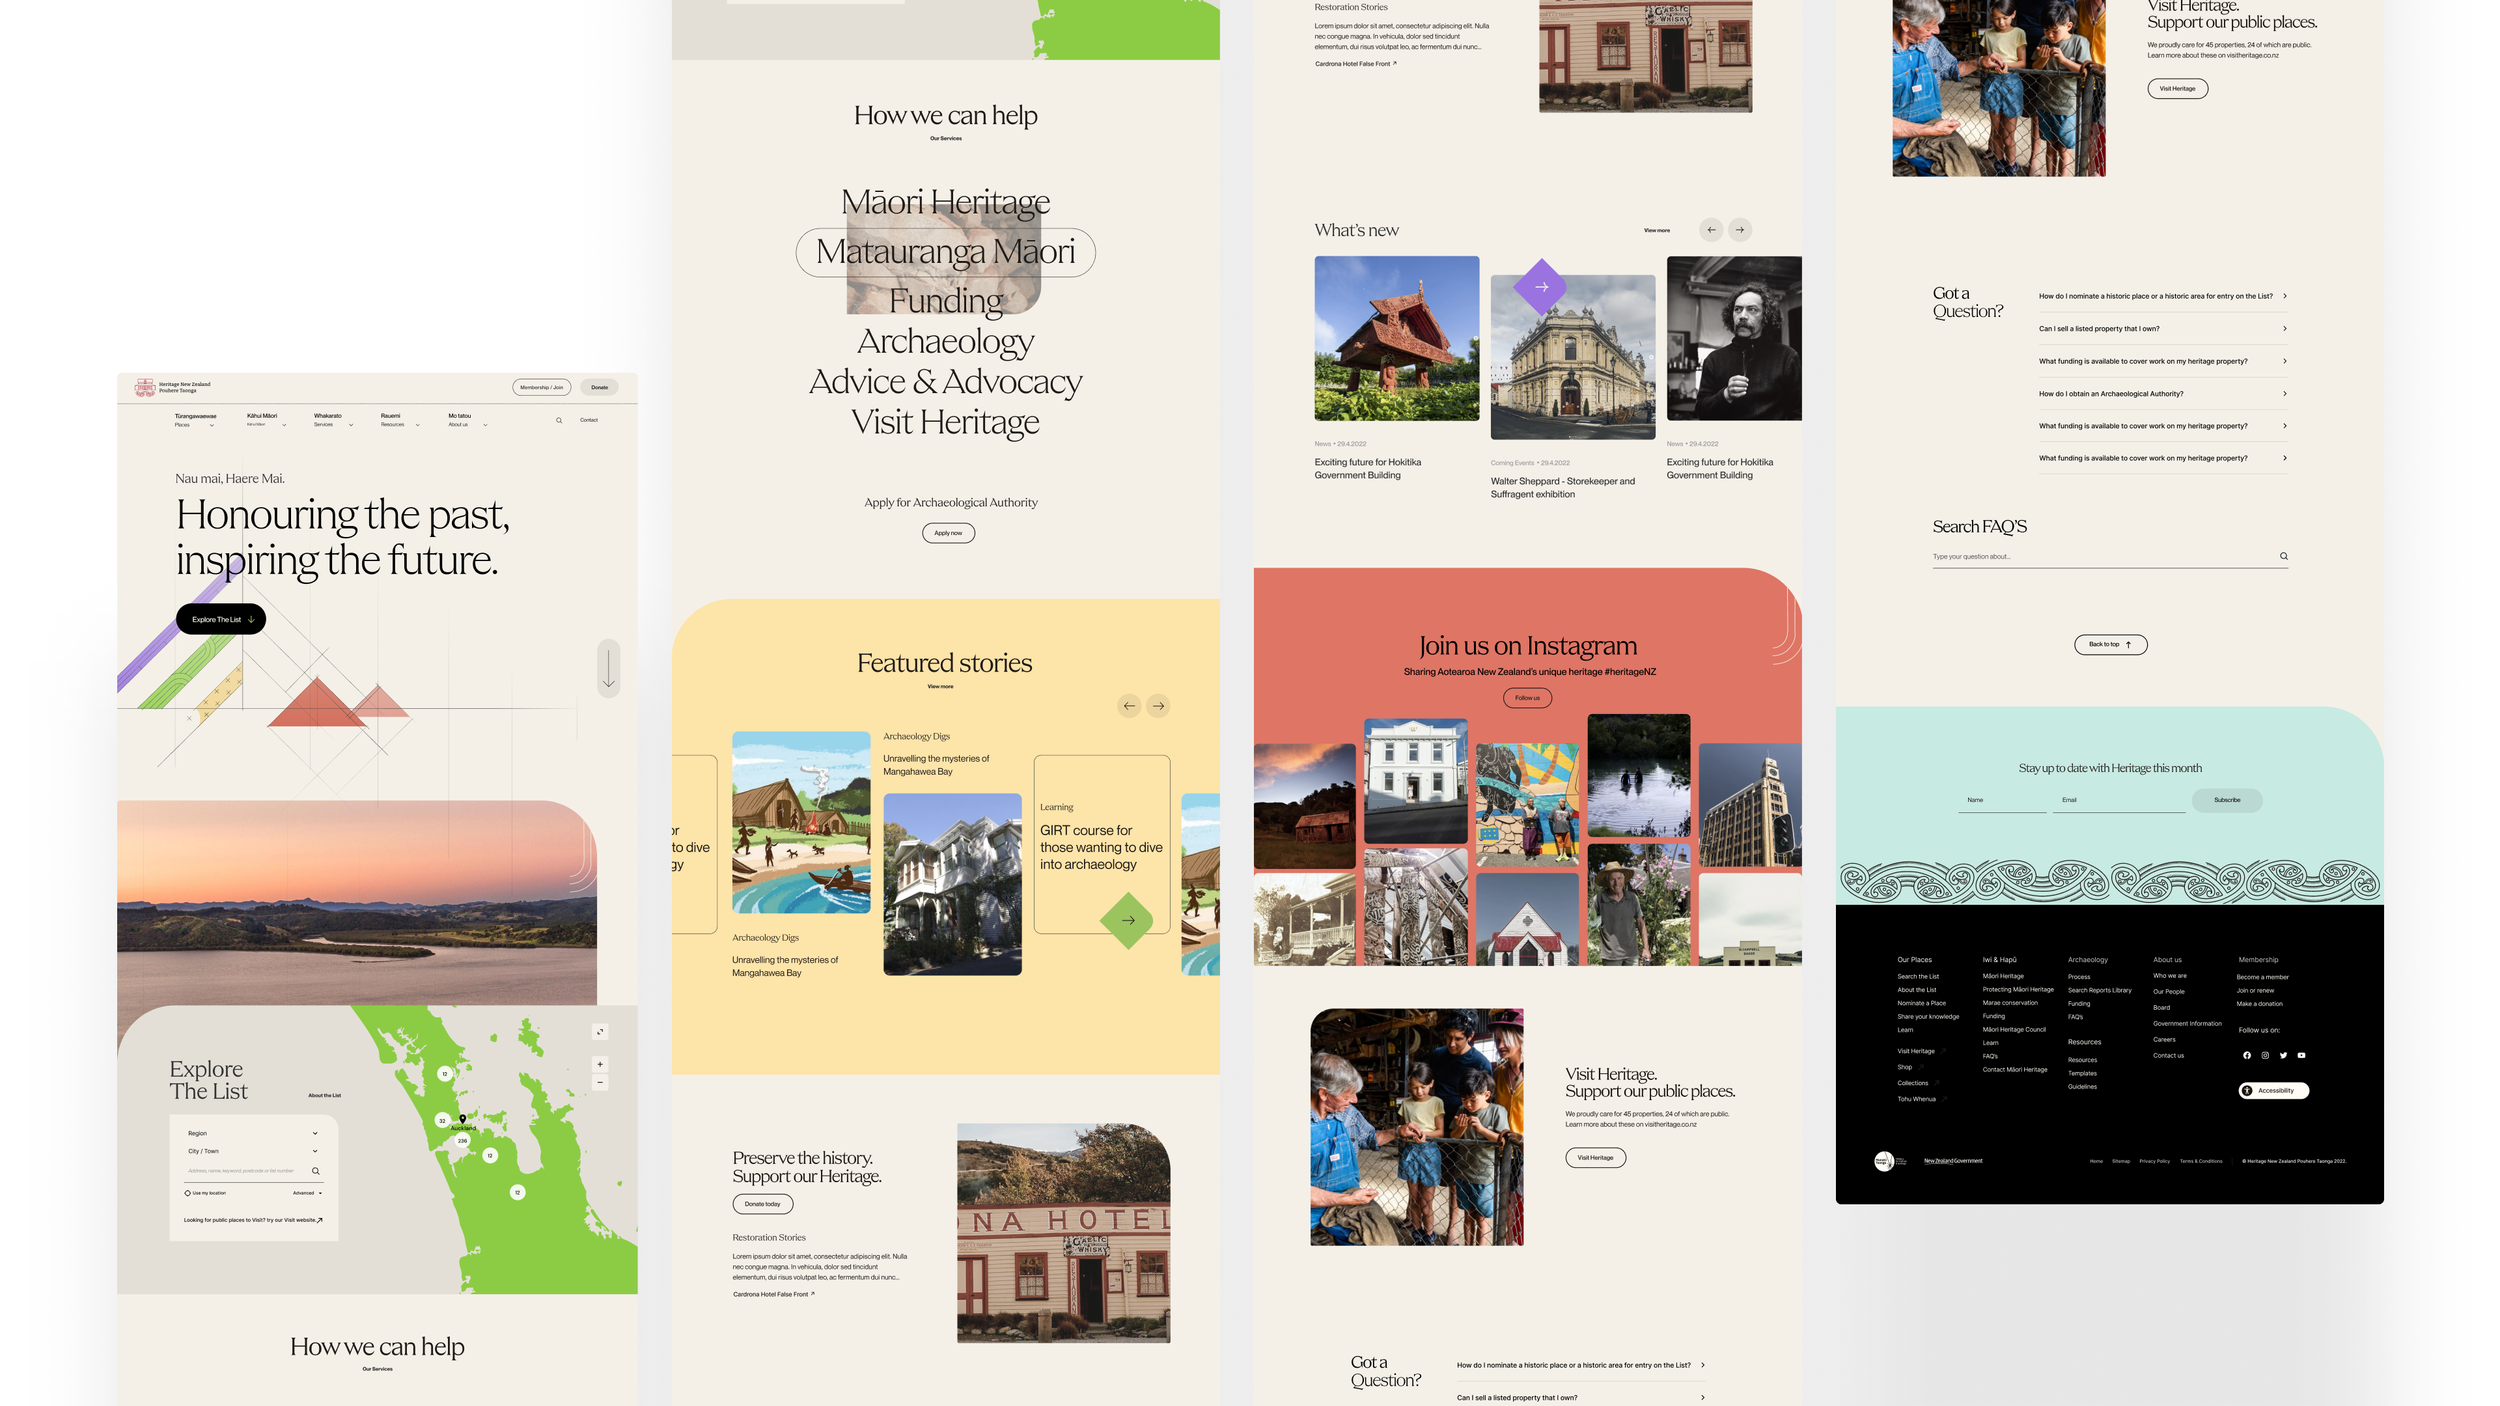Click the Accessibility button in footer
Image resolution: width=2500 pixels, height=1406 pixels.
coord(2273,1090)
